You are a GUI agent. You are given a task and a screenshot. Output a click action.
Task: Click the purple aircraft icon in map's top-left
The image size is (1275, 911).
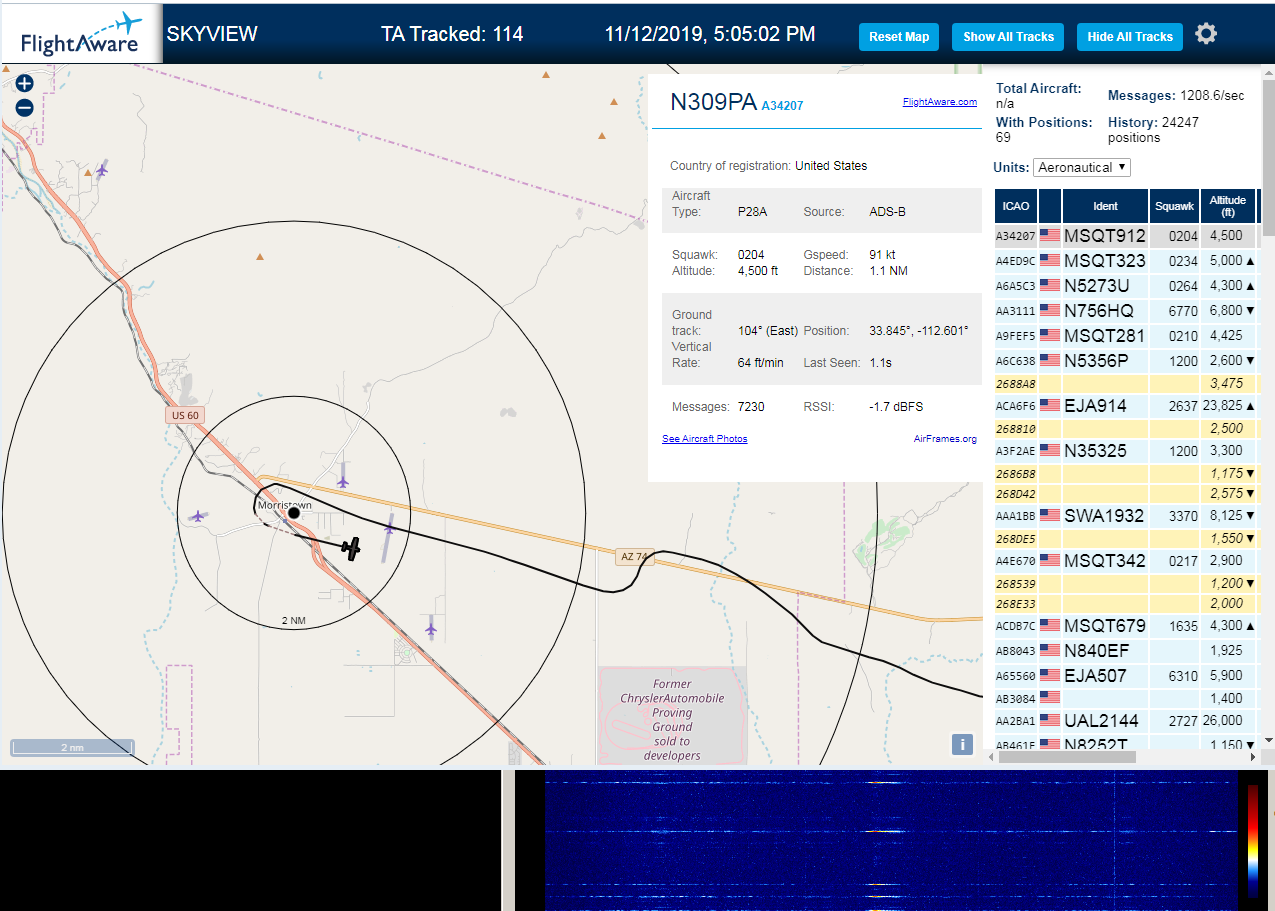102,169
